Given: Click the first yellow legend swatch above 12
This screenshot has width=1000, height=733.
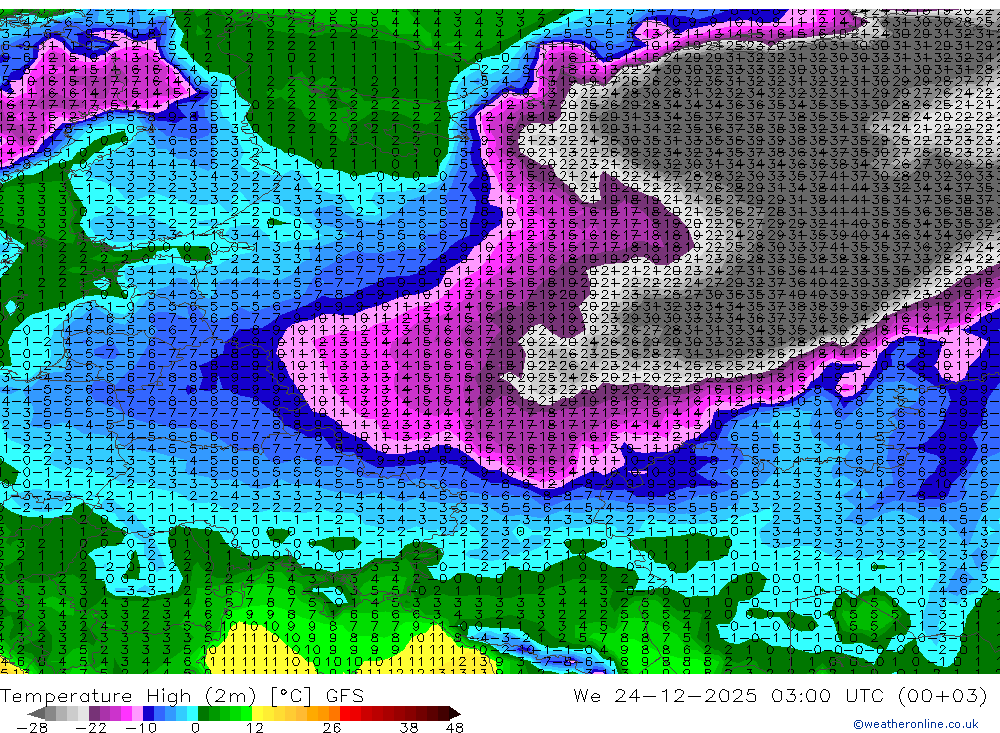Looking at the screenshot, I should click(x=258, y=713).
